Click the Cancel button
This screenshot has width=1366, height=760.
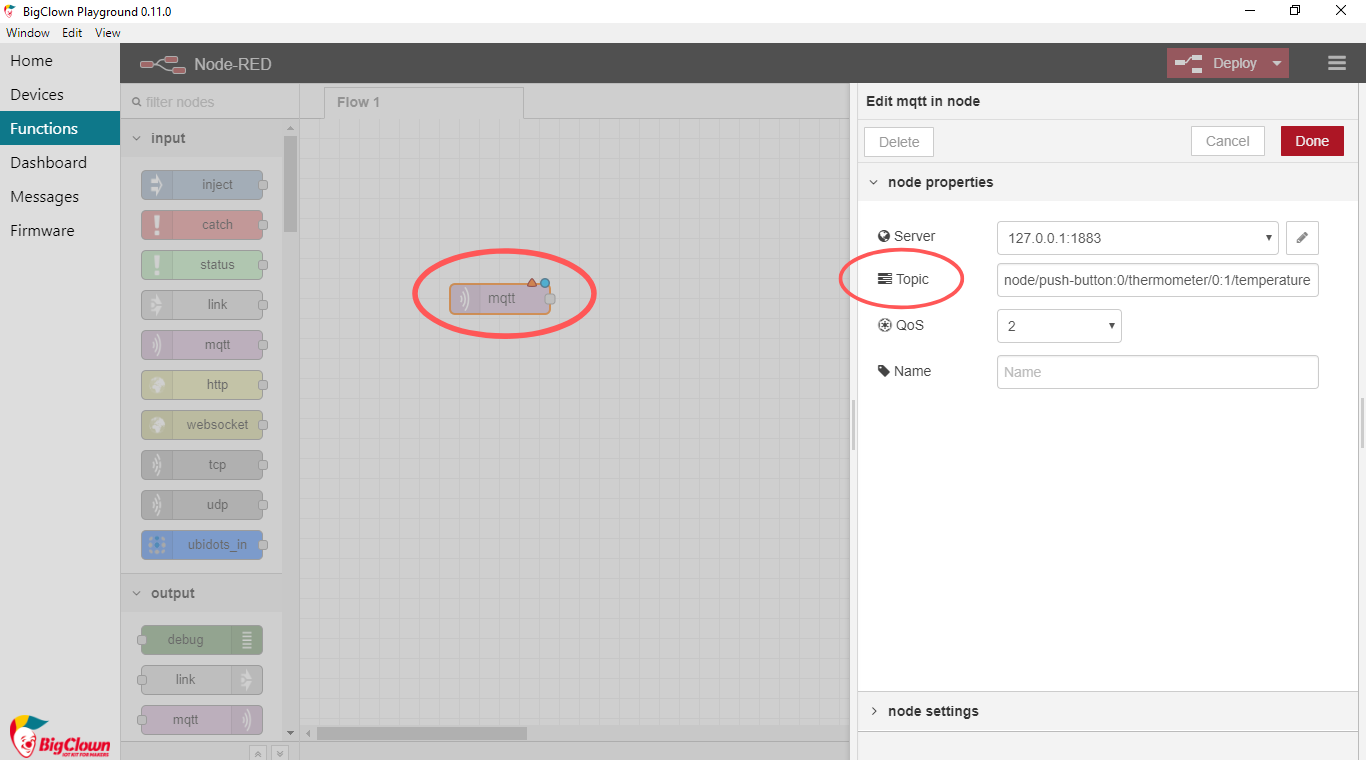click(x=1227, y=141)
